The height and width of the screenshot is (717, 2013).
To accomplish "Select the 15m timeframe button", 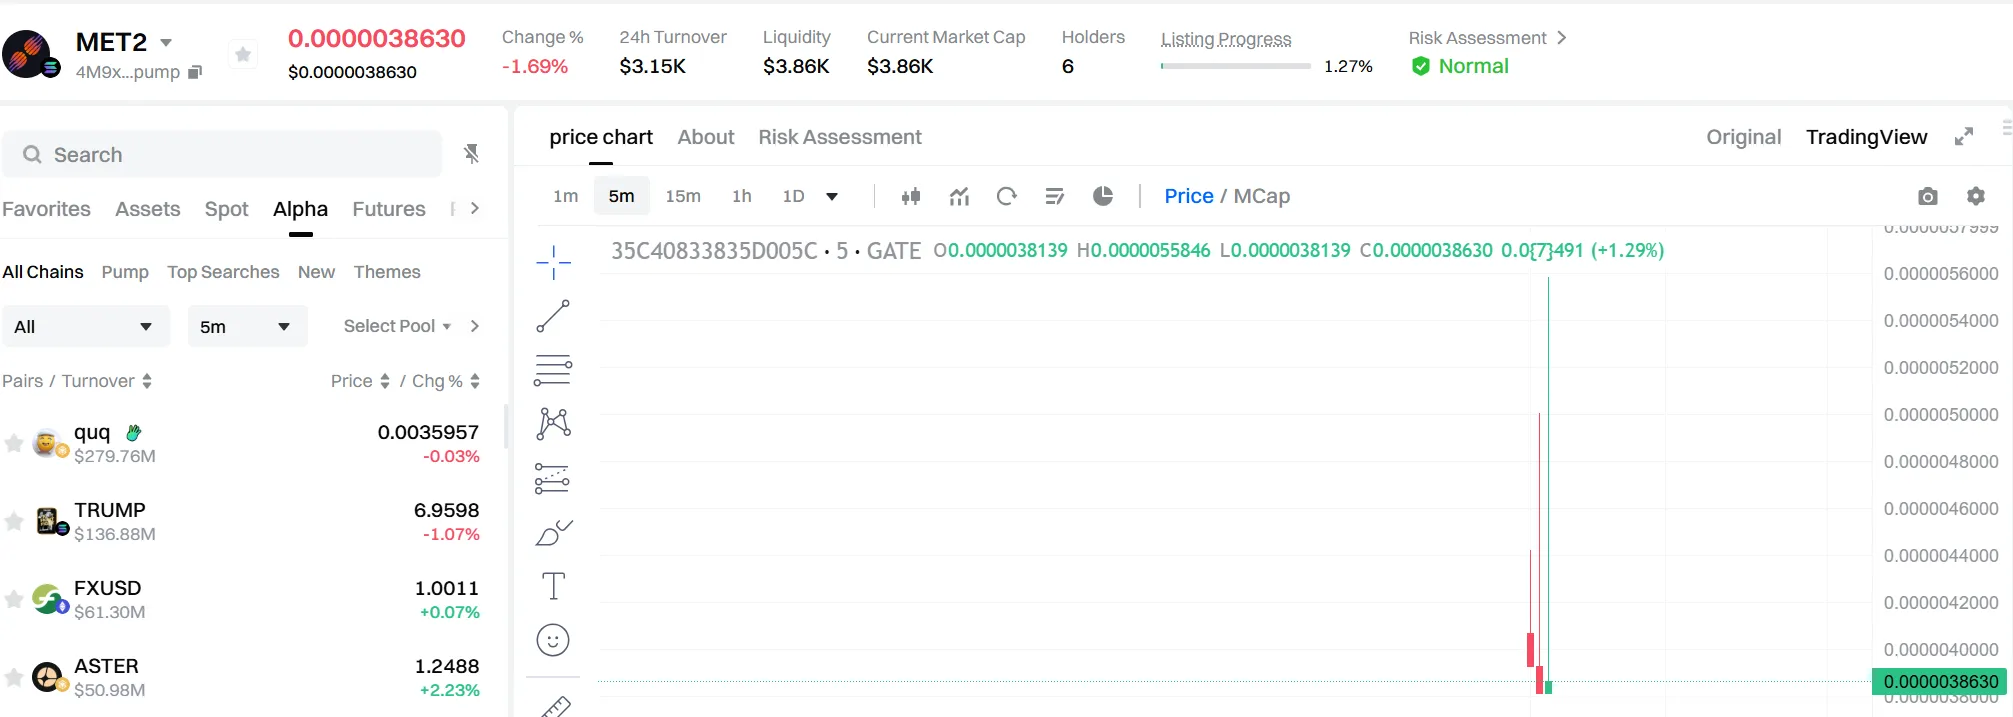I will (x=683, y=196).
